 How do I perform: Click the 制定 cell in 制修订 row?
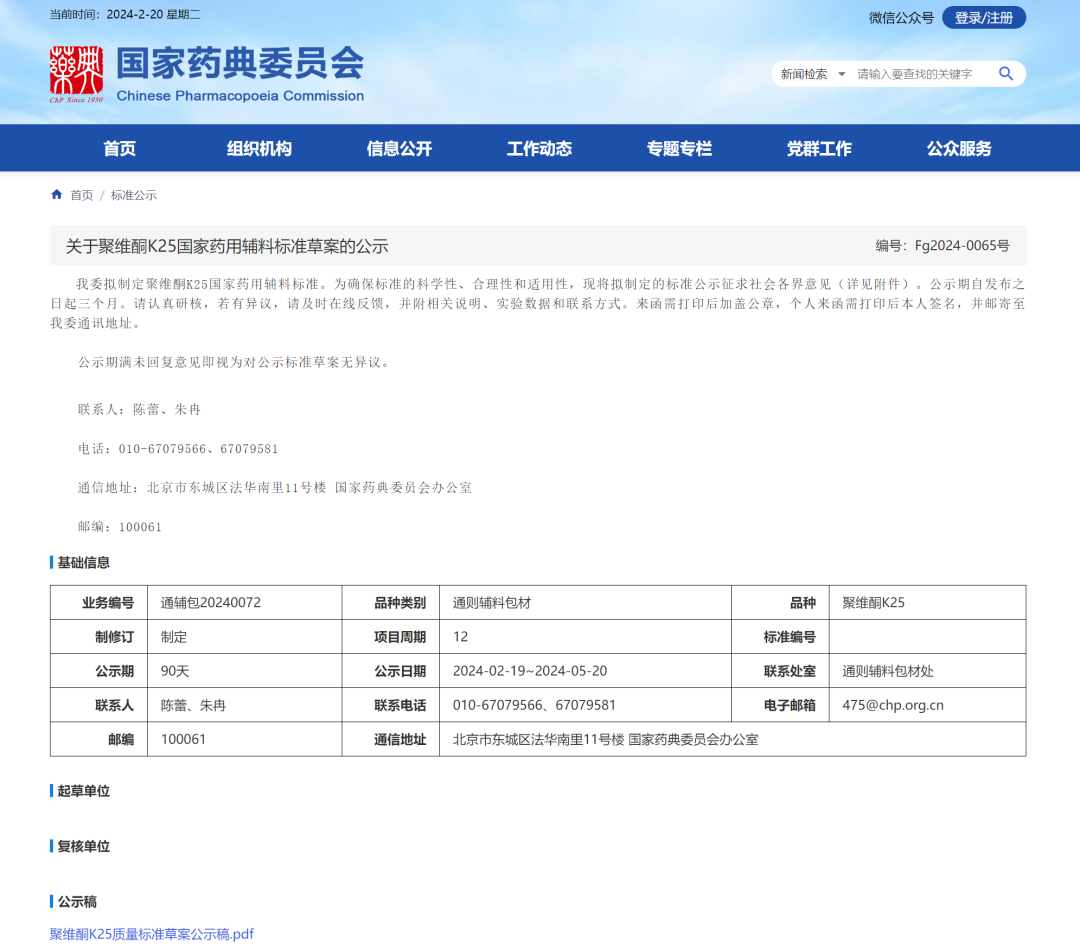[245, 636]
